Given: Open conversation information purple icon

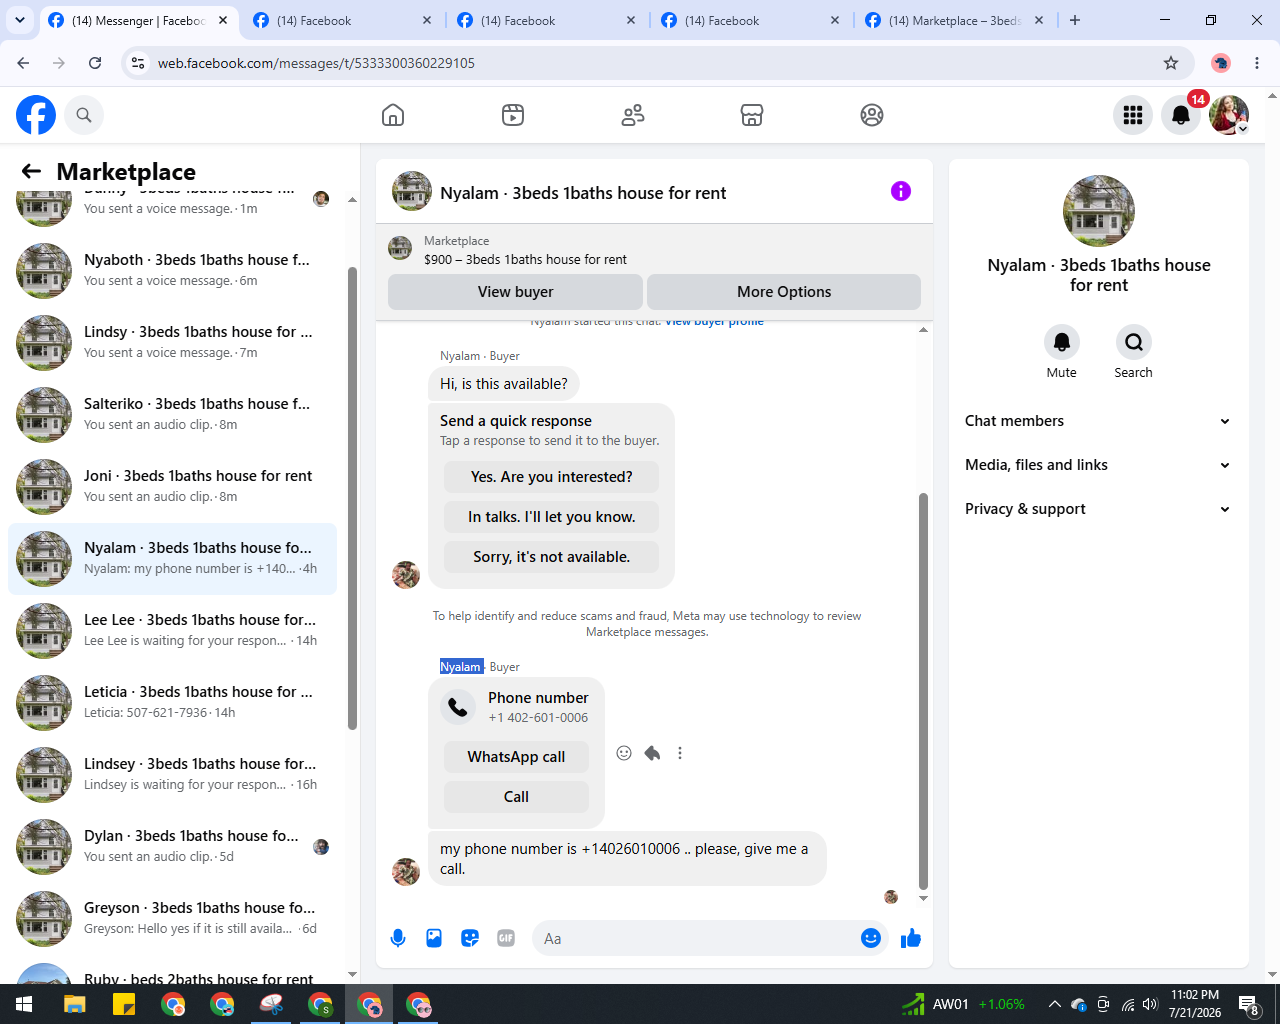Looking at the screenshot, I should tap(901, 191).
